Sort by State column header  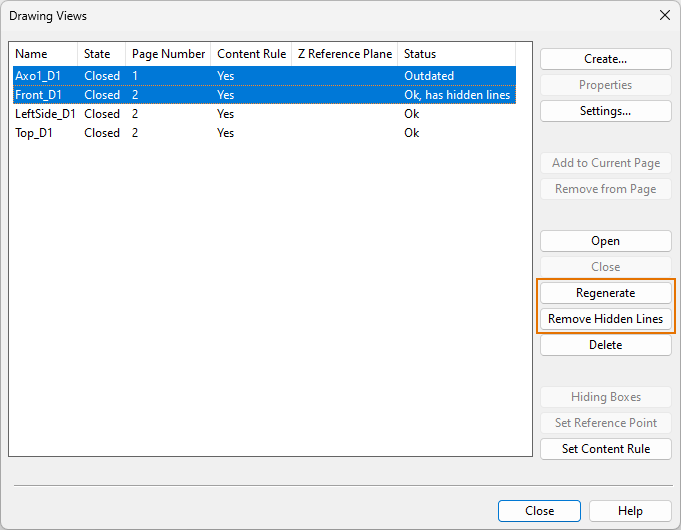pyautogui.click(x=101, y=54)
